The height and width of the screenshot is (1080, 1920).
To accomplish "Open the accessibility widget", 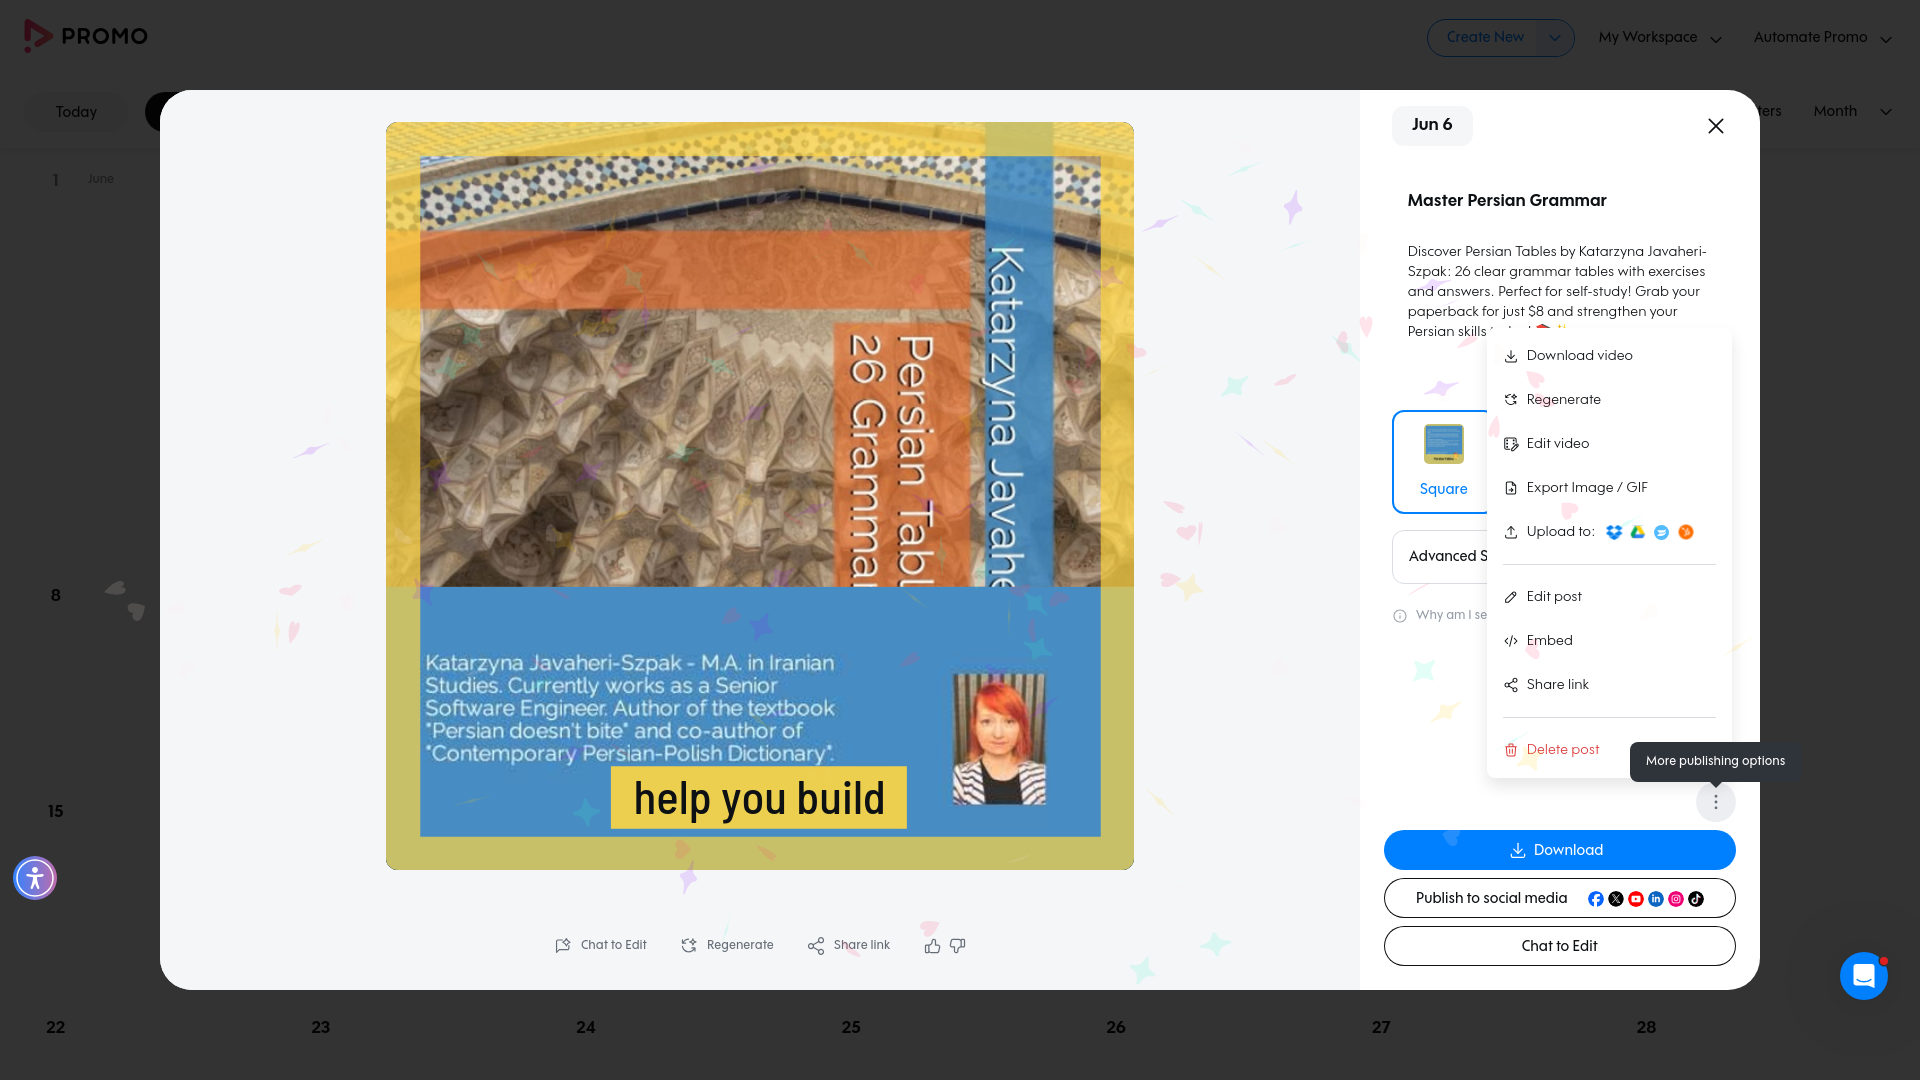I will coord(35,878).
